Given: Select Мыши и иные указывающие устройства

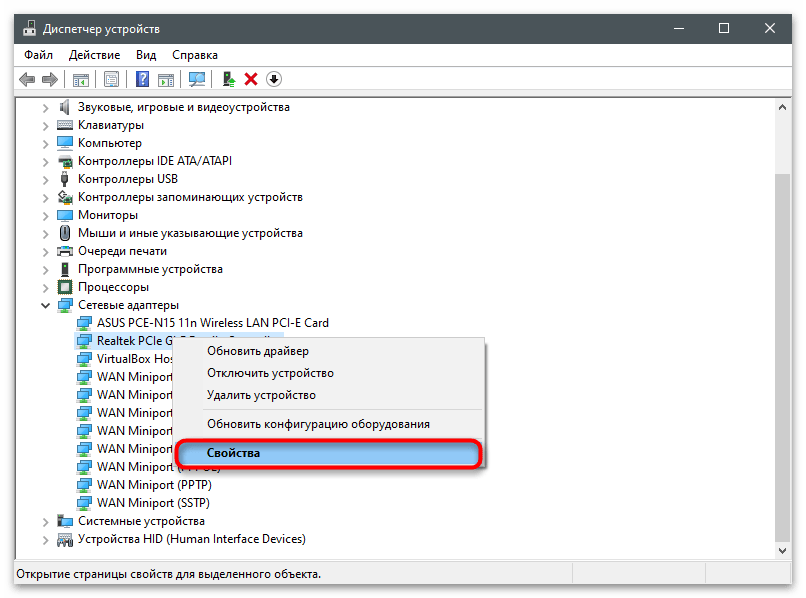Looking at the screenshot, I should tap(190, 233).
